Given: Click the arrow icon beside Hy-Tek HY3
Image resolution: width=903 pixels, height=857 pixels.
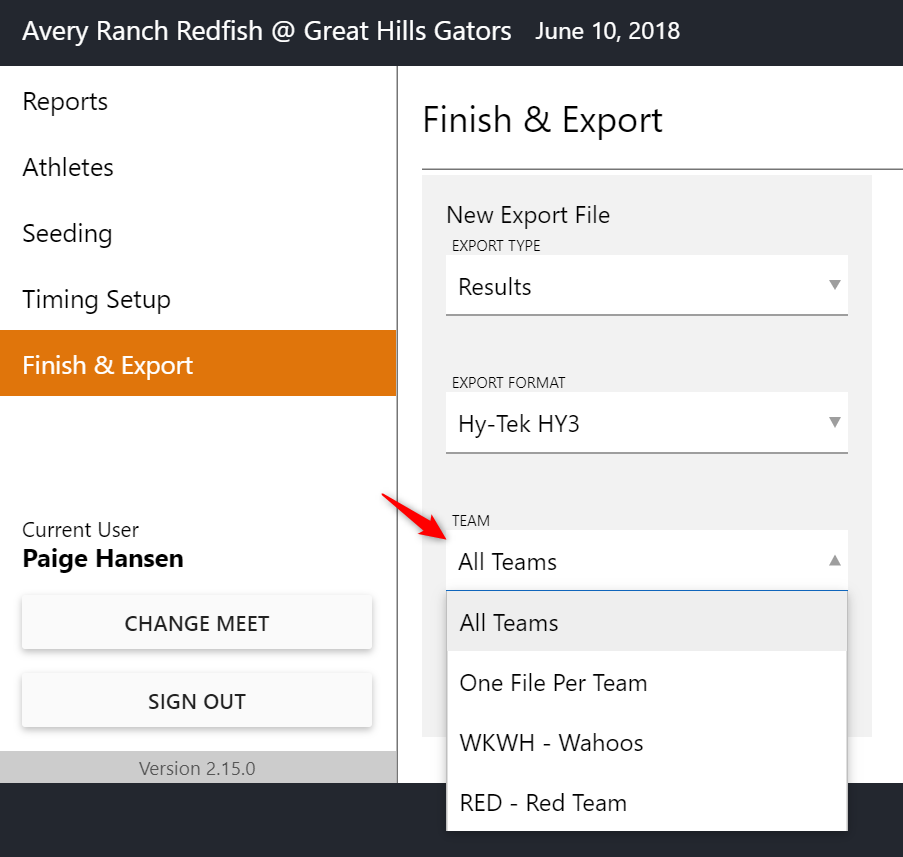Looking at the screenshot, I should (835, 423).
